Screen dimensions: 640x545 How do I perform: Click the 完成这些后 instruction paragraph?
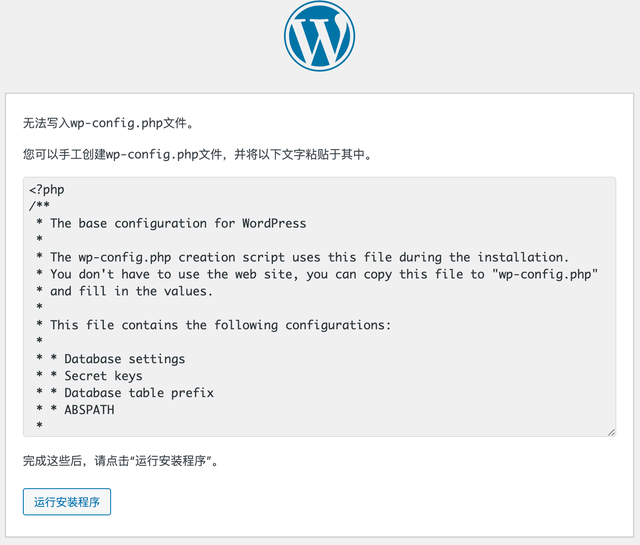click(121, 461)
